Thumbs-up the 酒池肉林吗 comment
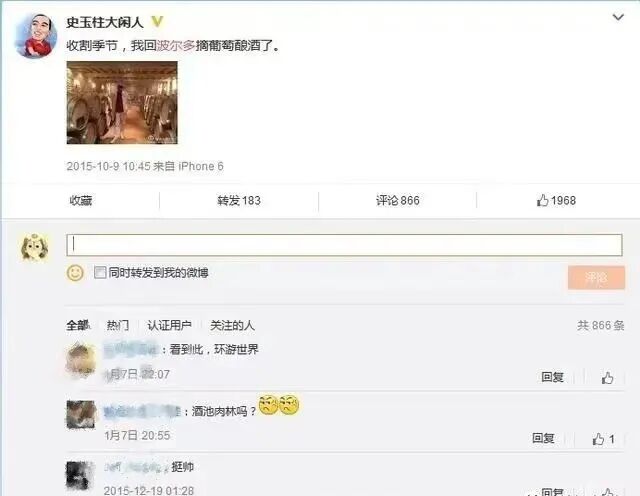The width and height of the screenshot is (640, 496). pos(603,439)
